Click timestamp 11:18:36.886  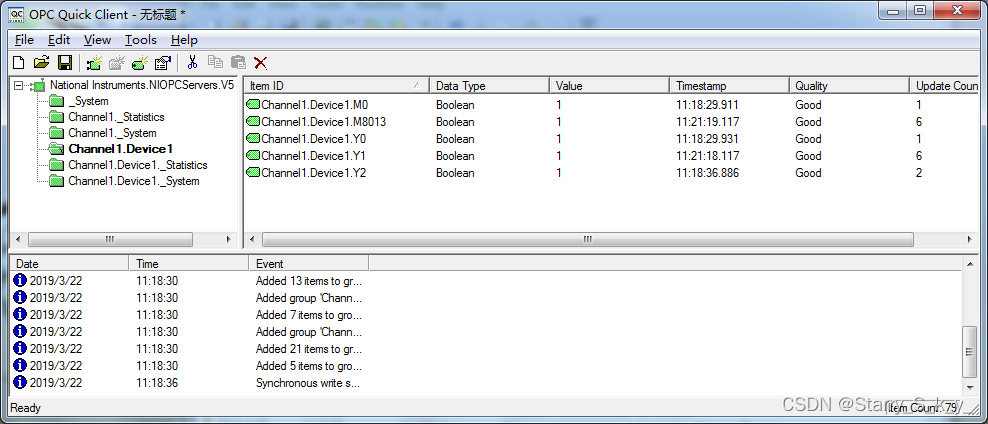(x=708, y=173)
